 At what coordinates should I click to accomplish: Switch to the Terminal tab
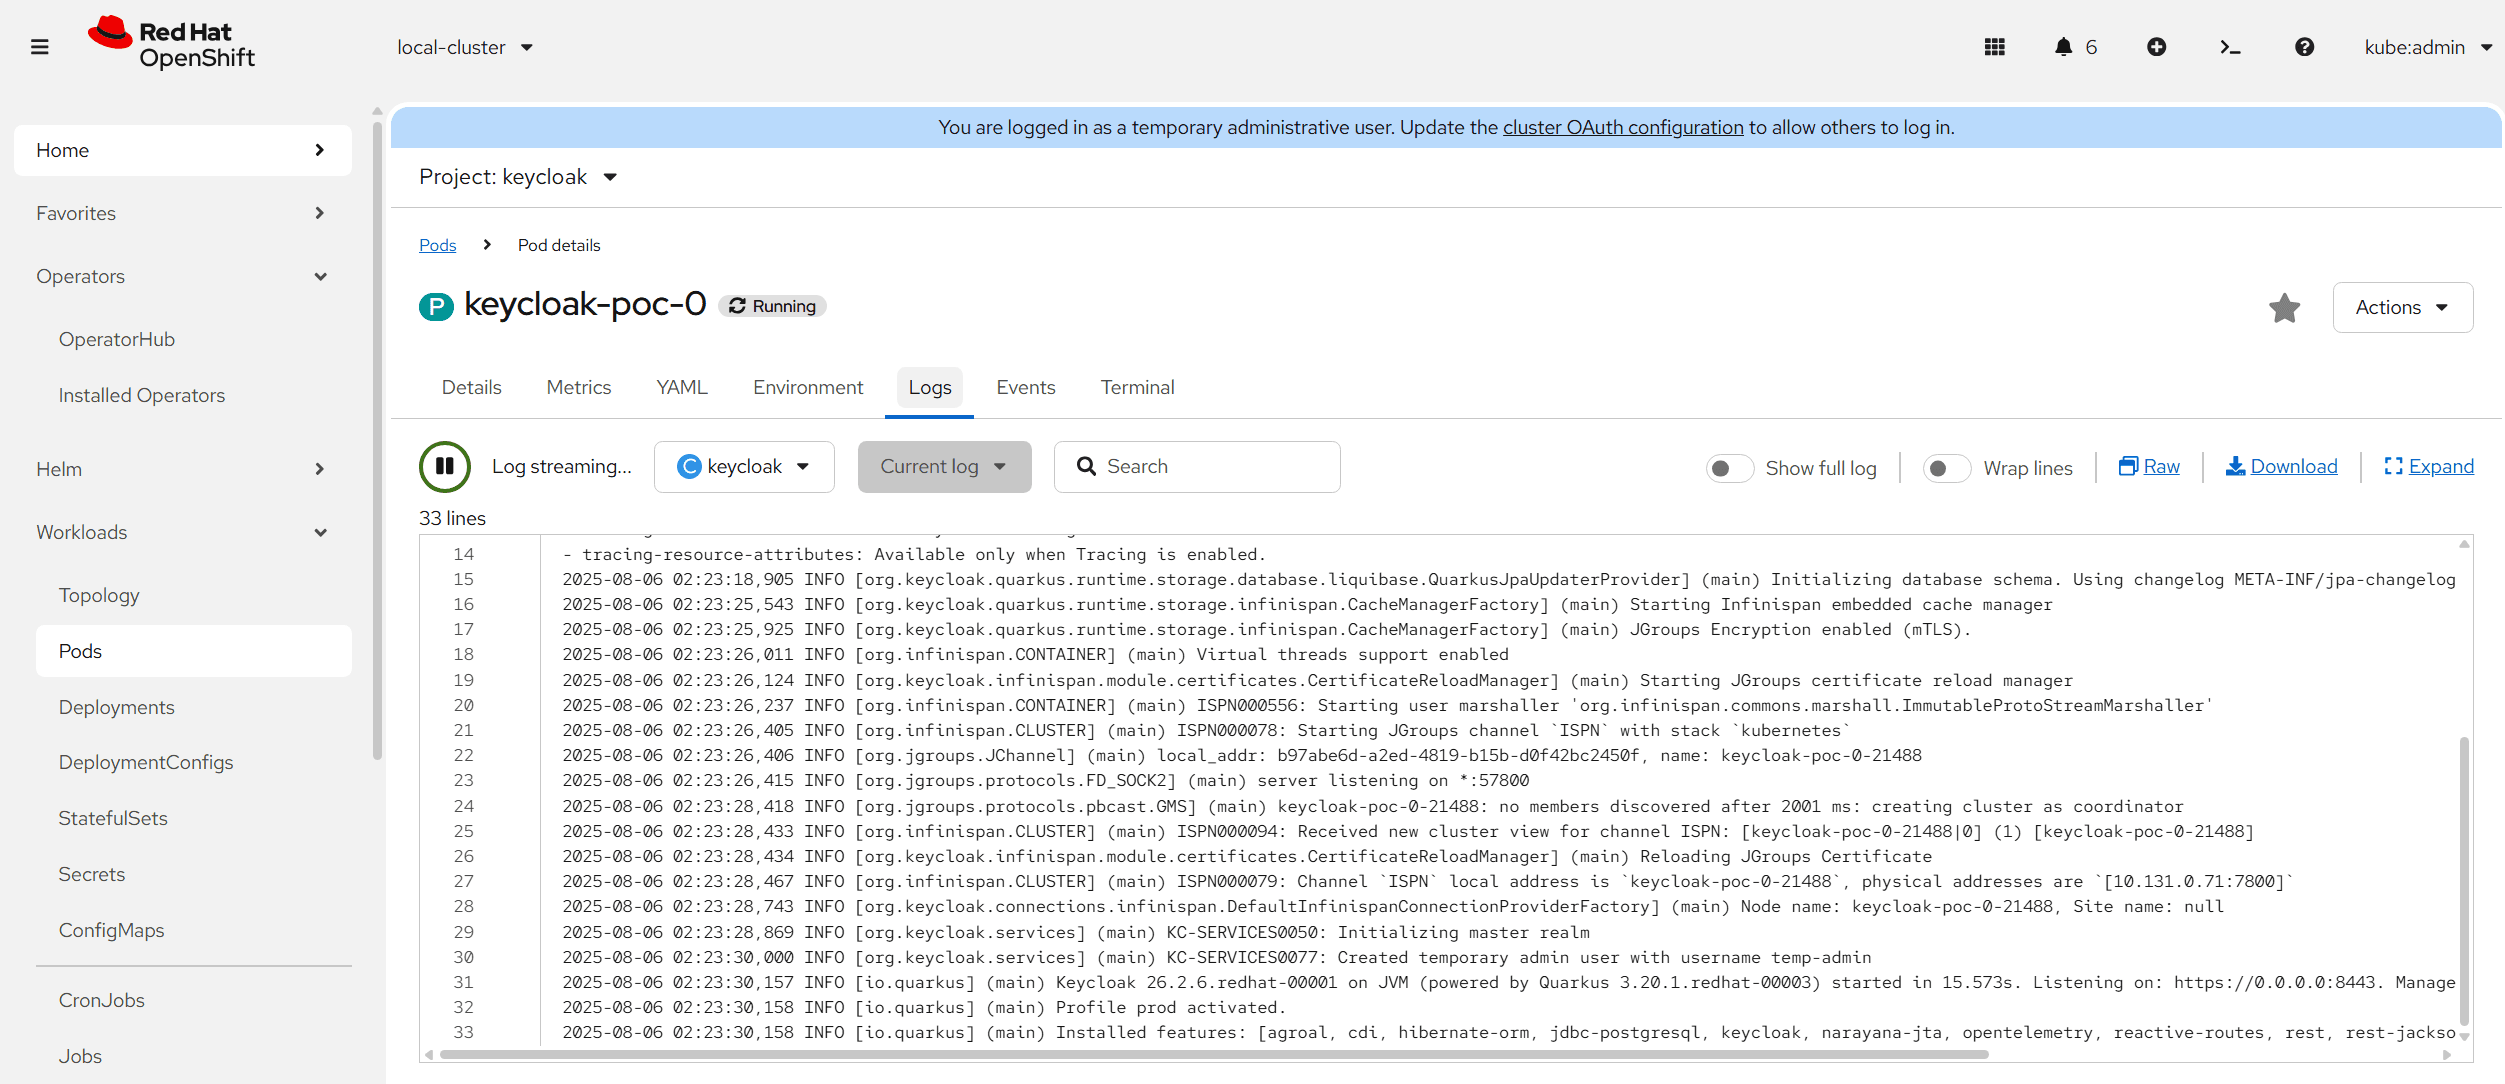1138,387
